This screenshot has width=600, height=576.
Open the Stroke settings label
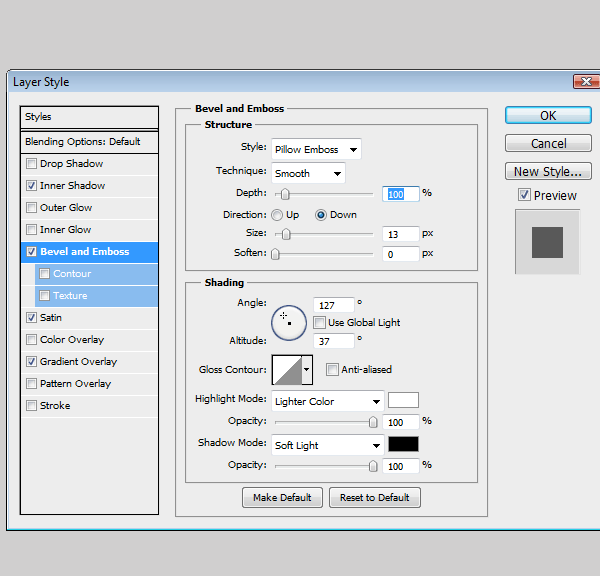[55, 406]
